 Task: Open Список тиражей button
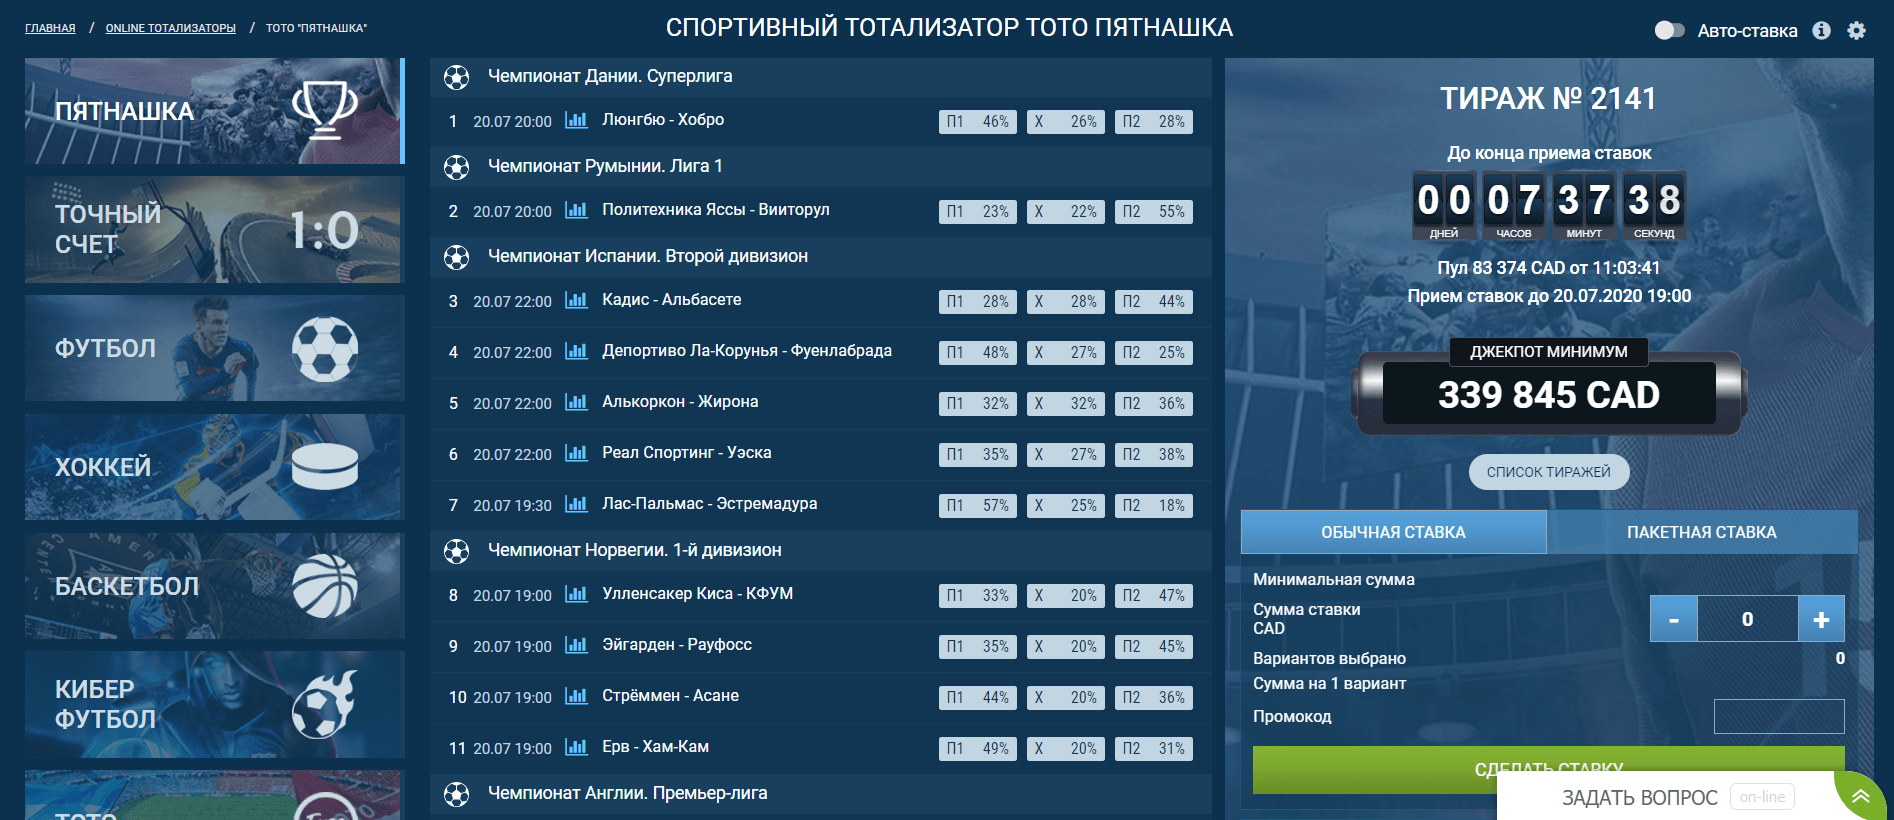click(x=1549, y=472)
